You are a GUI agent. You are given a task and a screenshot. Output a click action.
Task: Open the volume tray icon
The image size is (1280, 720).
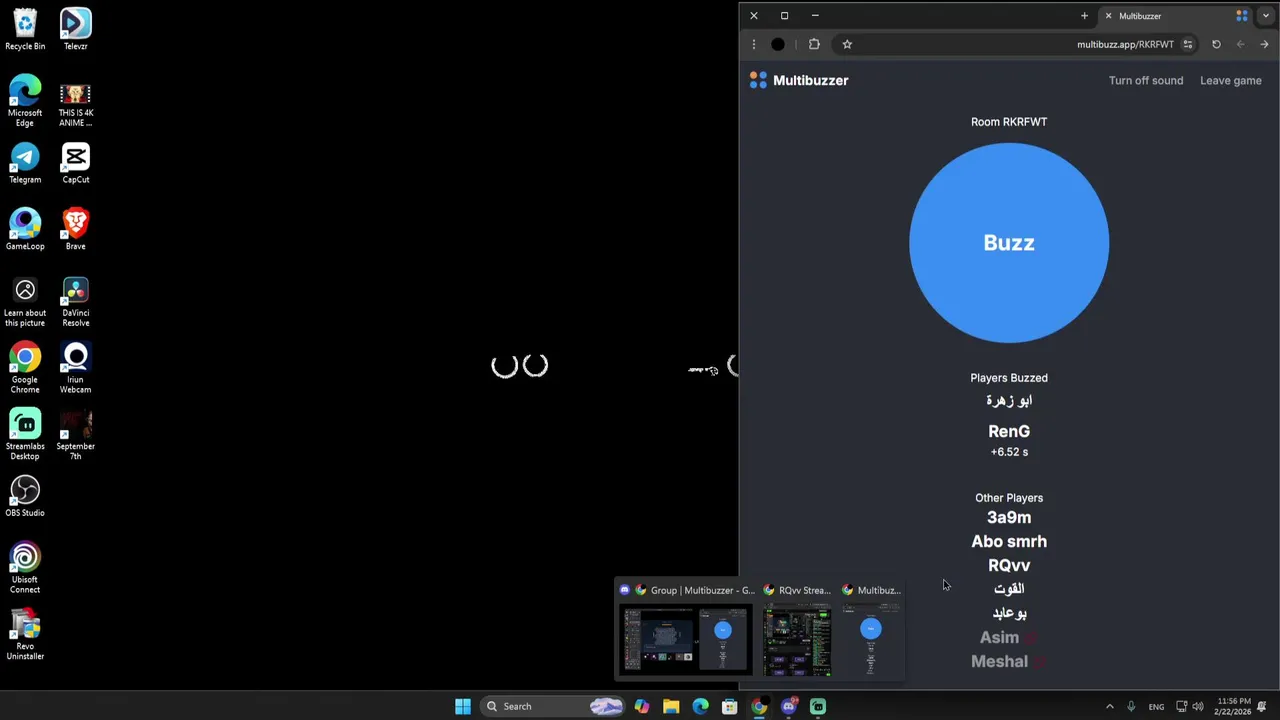(1198, 706)
